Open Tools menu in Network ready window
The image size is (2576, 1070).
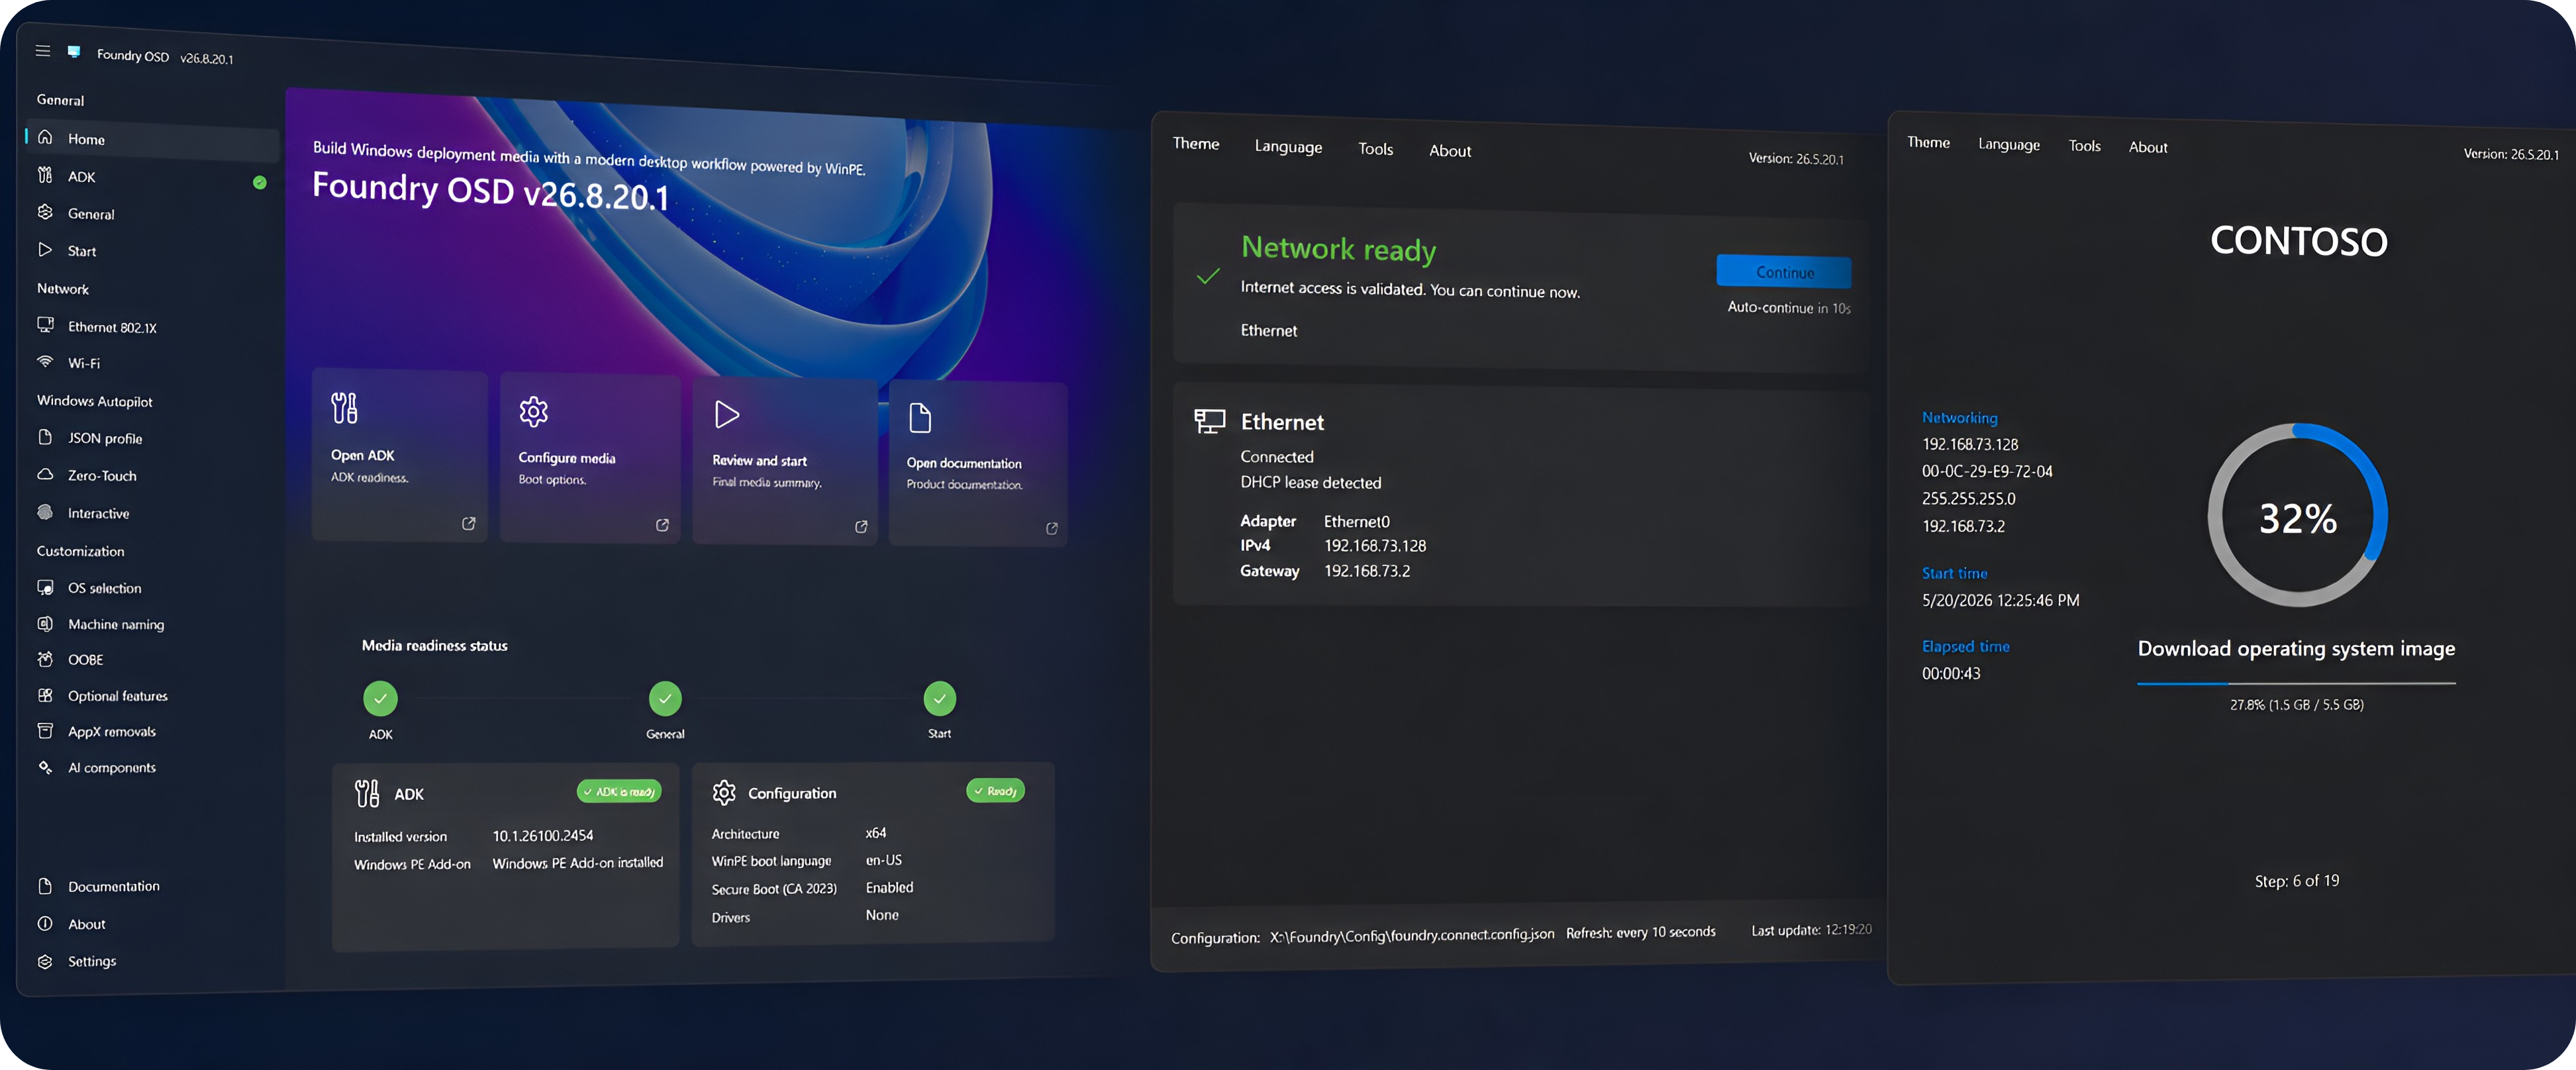1375,149
